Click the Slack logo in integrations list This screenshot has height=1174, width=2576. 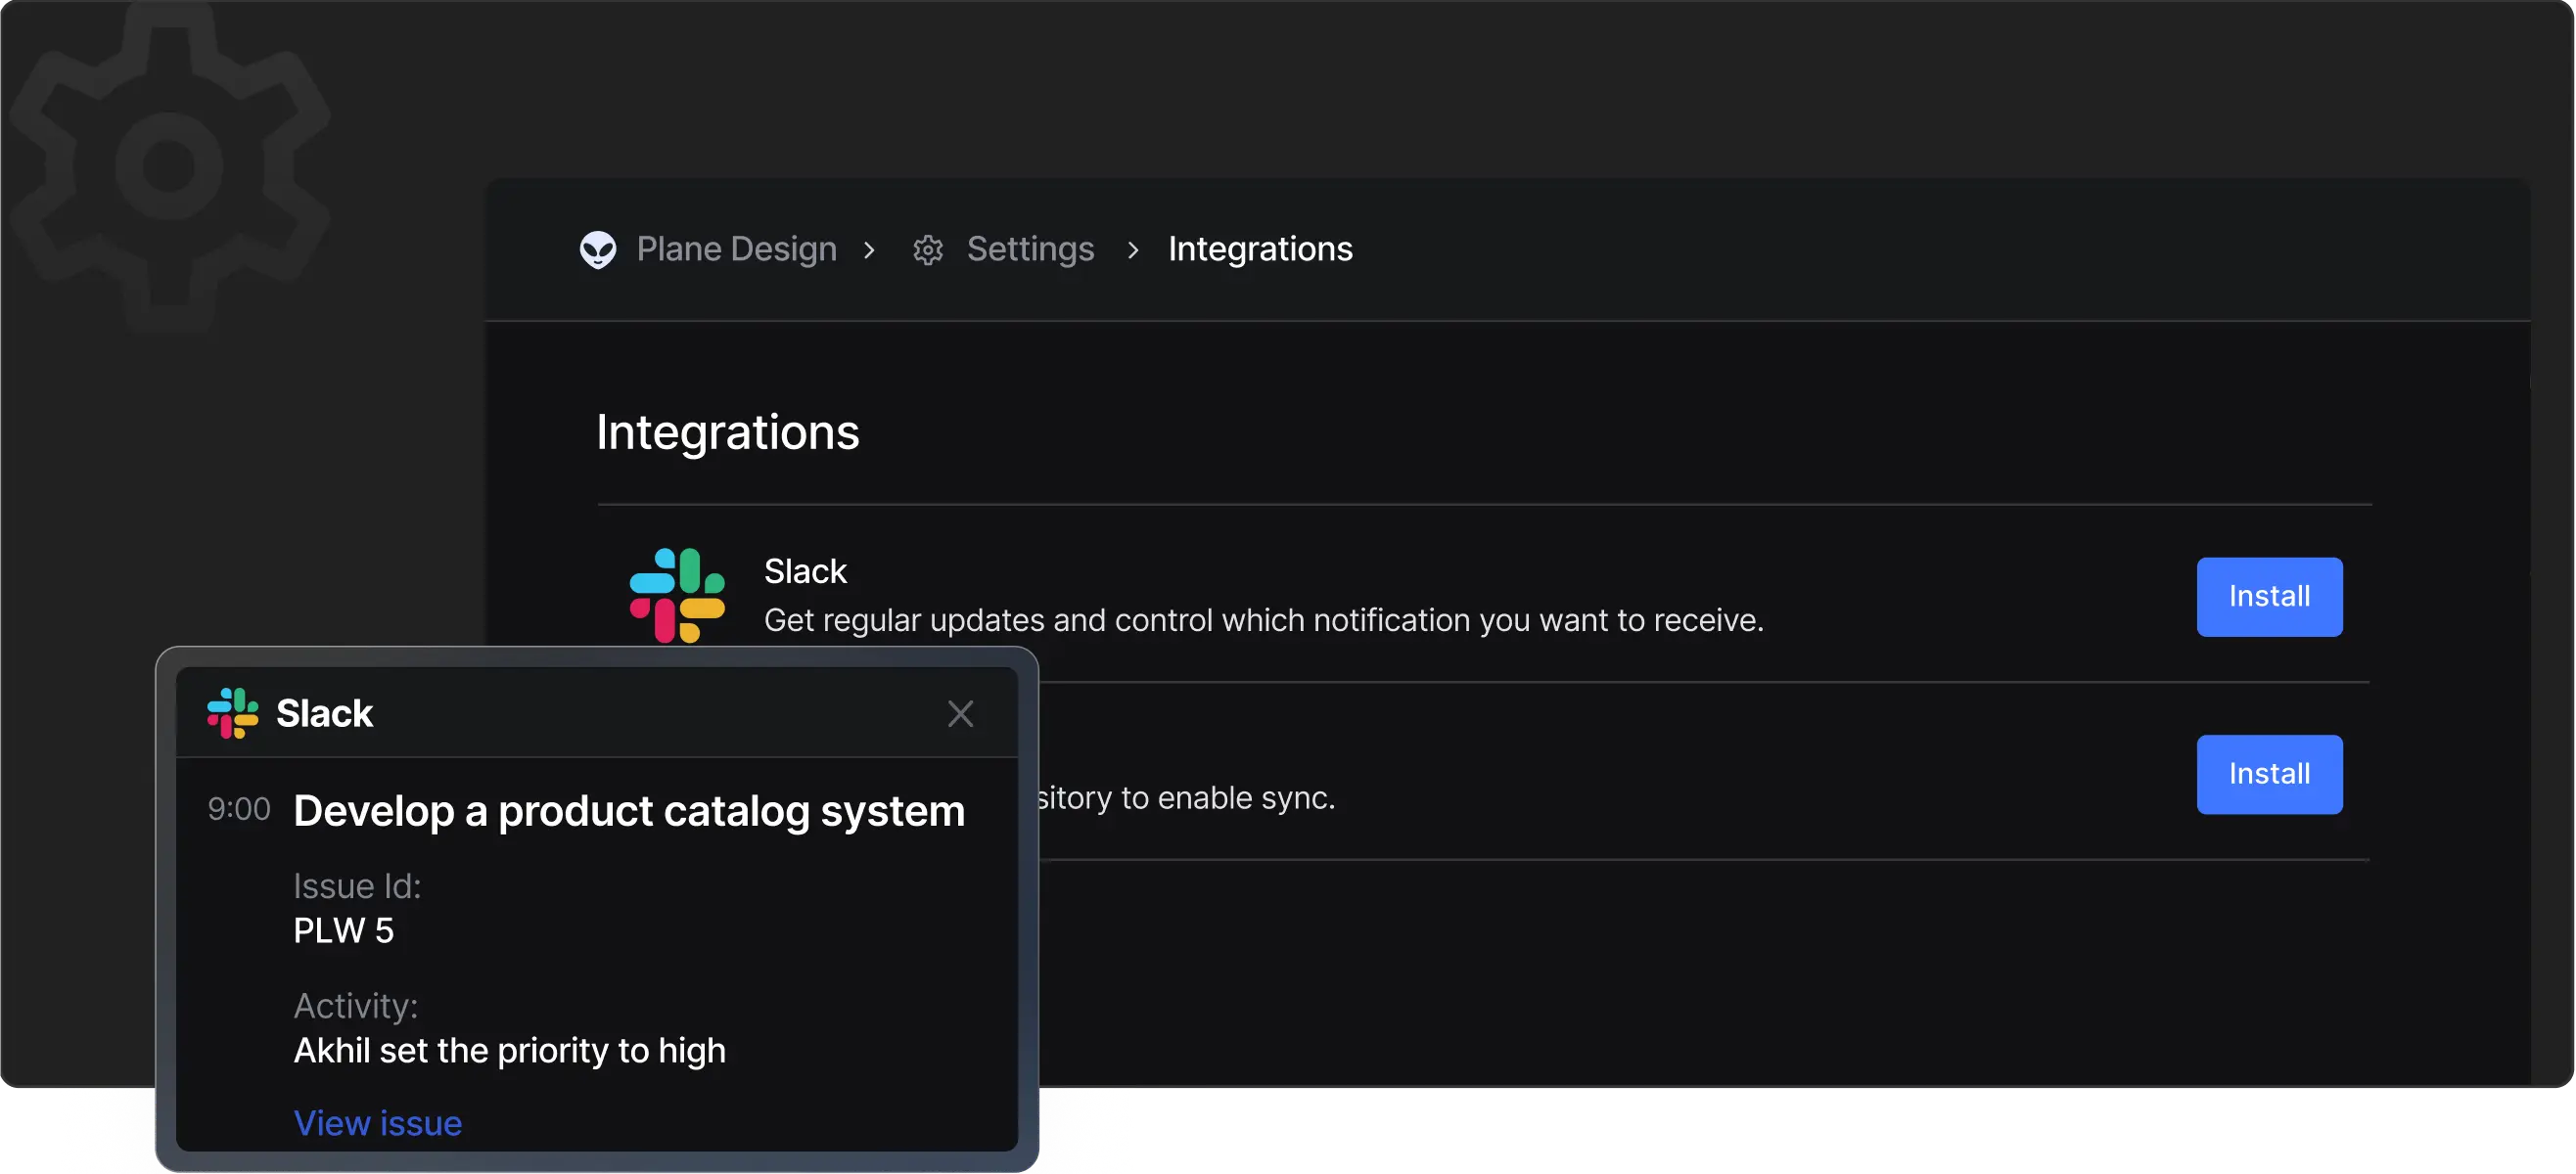click(x=677, y=594)
